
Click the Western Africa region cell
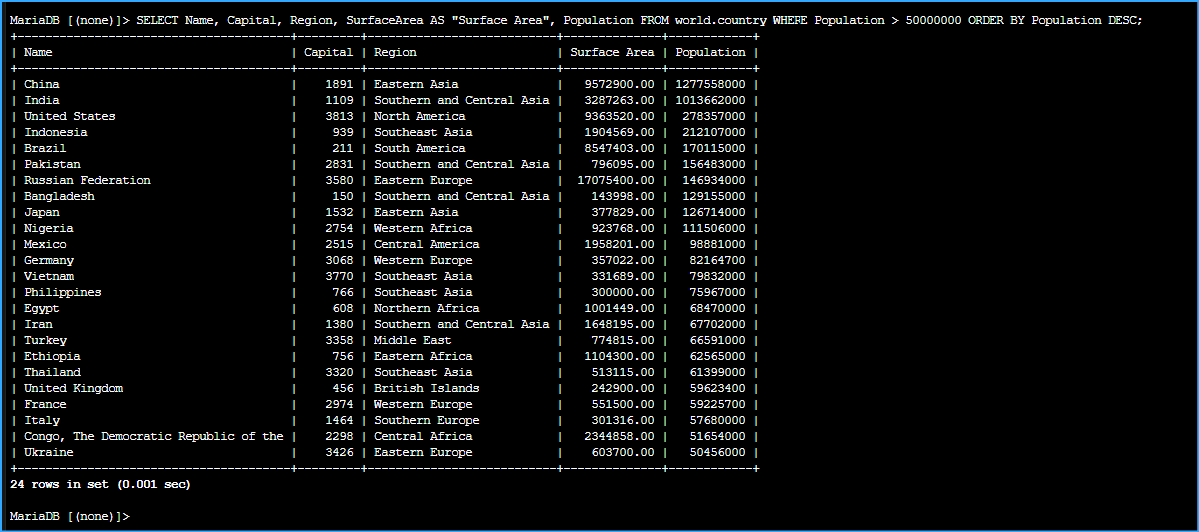coord(424,229)
